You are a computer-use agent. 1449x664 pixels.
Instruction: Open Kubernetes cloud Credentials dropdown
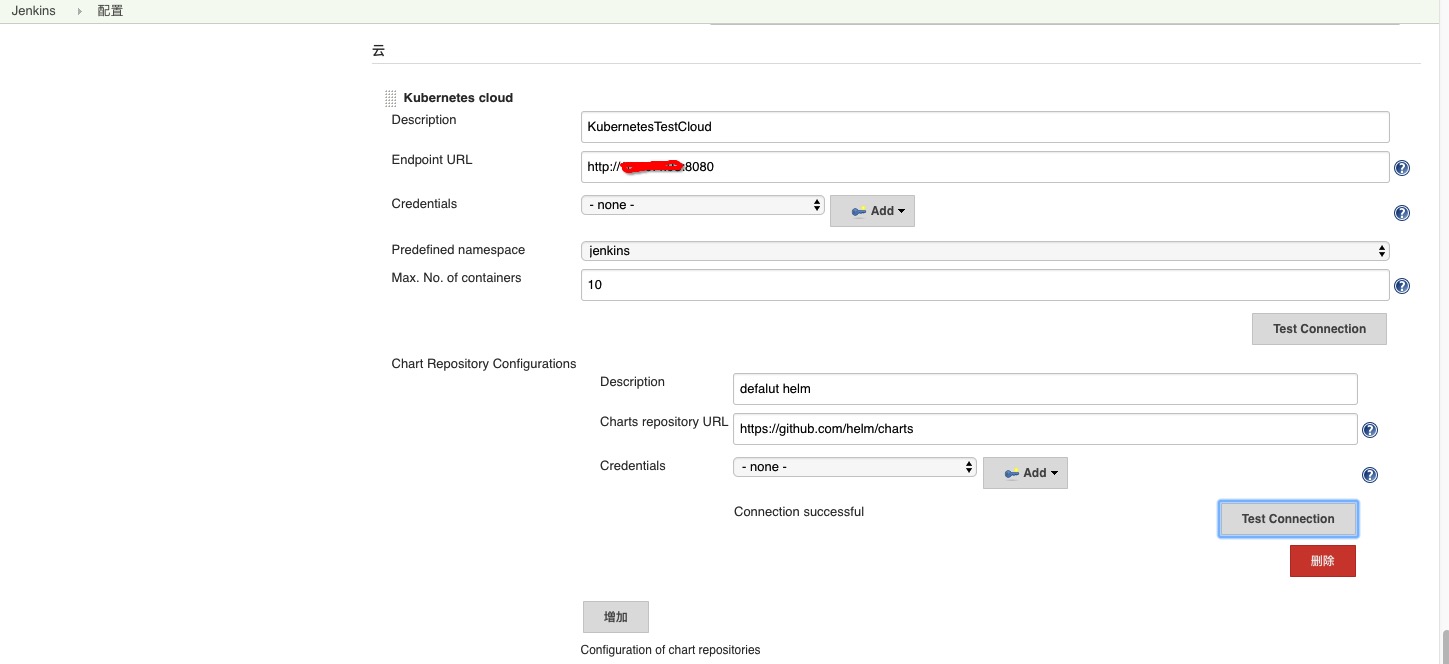point(703,205)
